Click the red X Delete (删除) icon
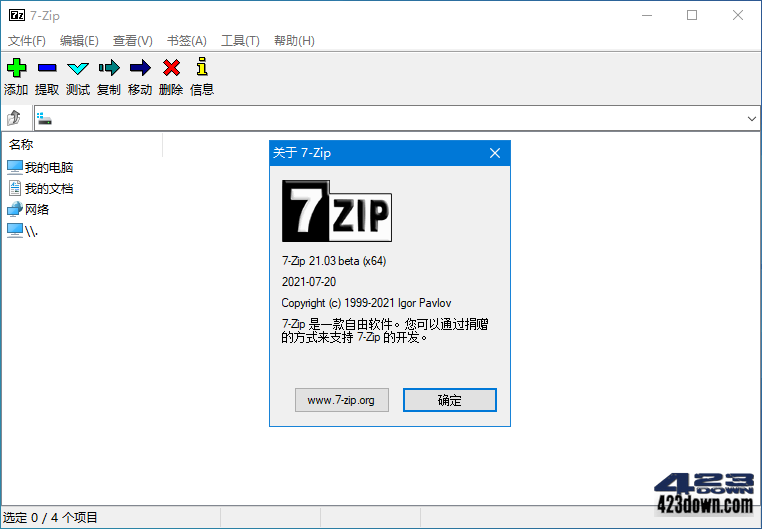The width and height of the screenshot is (762, 529). click(171, 68)
